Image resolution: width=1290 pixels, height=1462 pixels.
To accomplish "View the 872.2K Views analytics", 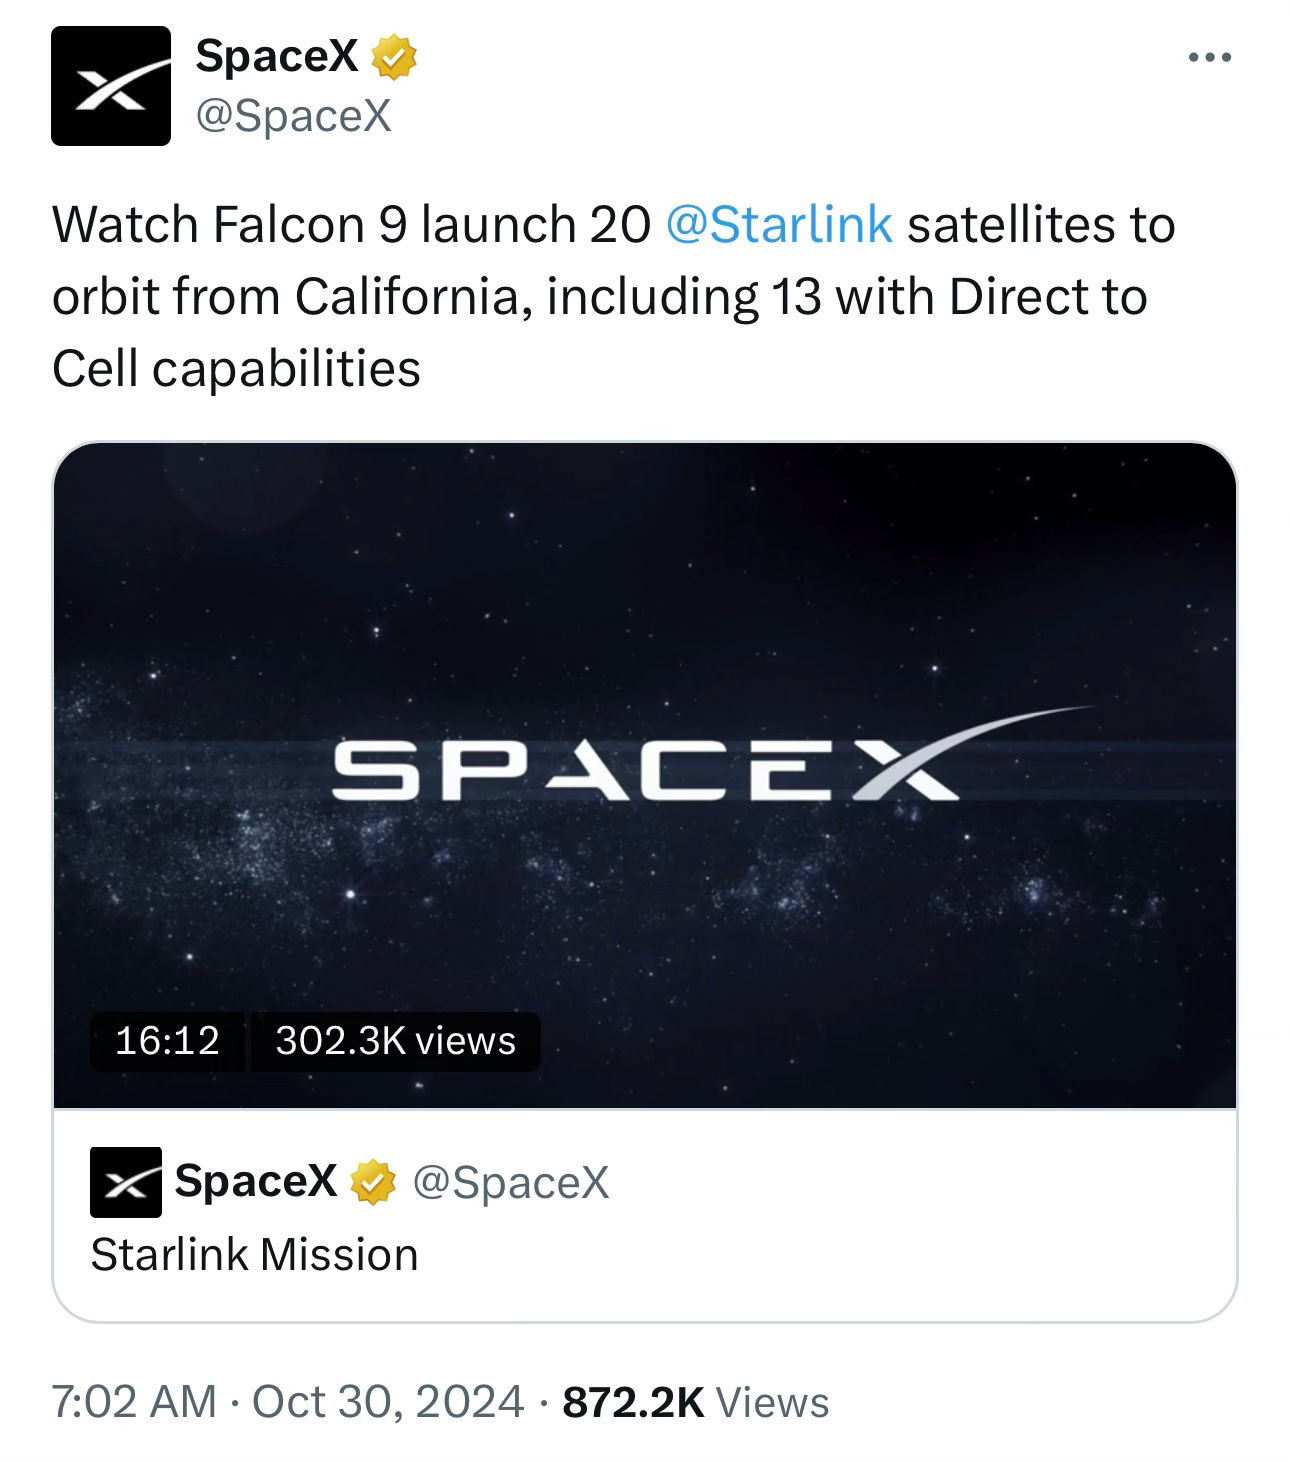I will click(x=696, y=1402).
